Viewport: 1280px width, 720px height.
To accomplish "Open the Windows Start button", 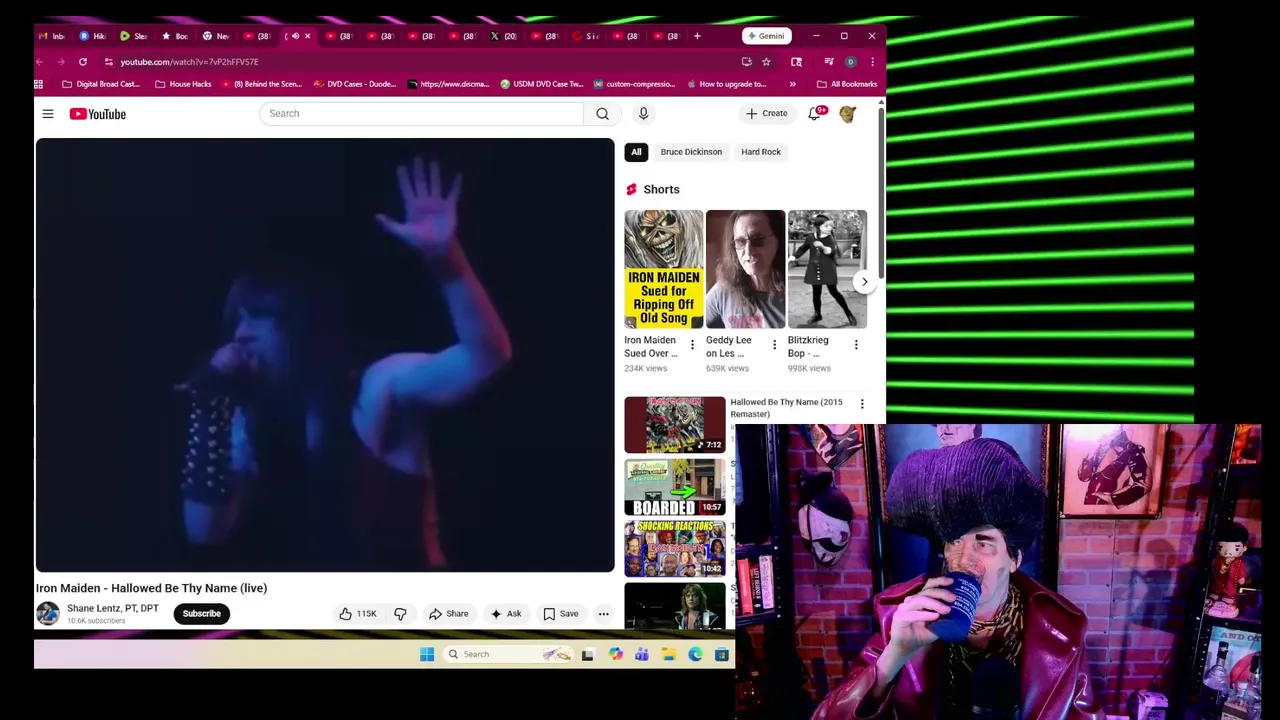I will click(427, 654).
